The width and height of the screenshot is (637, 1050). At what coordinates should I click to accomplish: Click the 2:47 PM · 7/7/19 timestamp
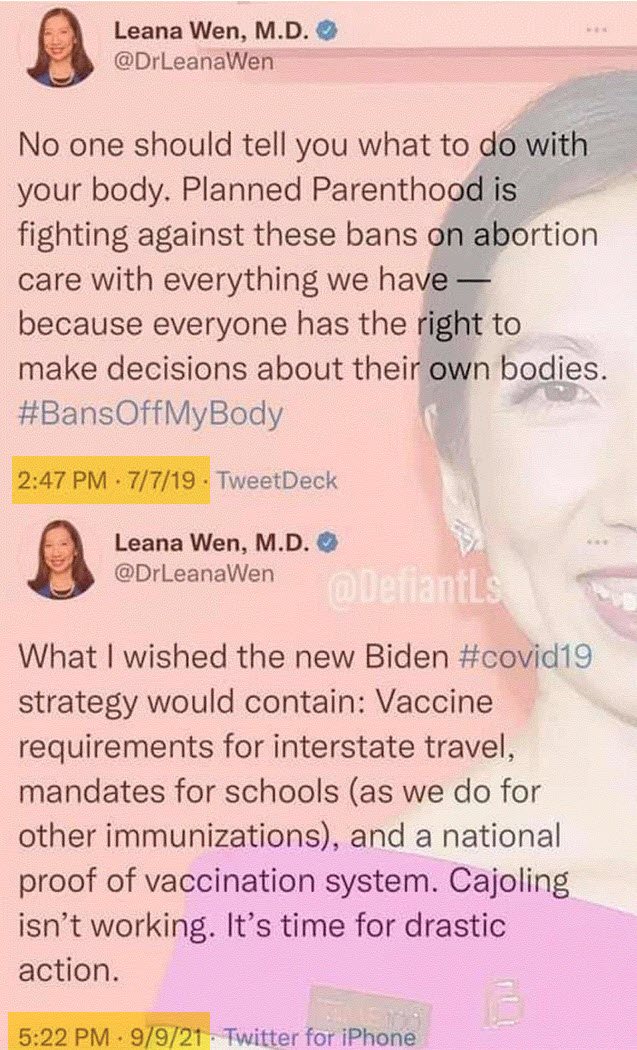tap(111, 480)
